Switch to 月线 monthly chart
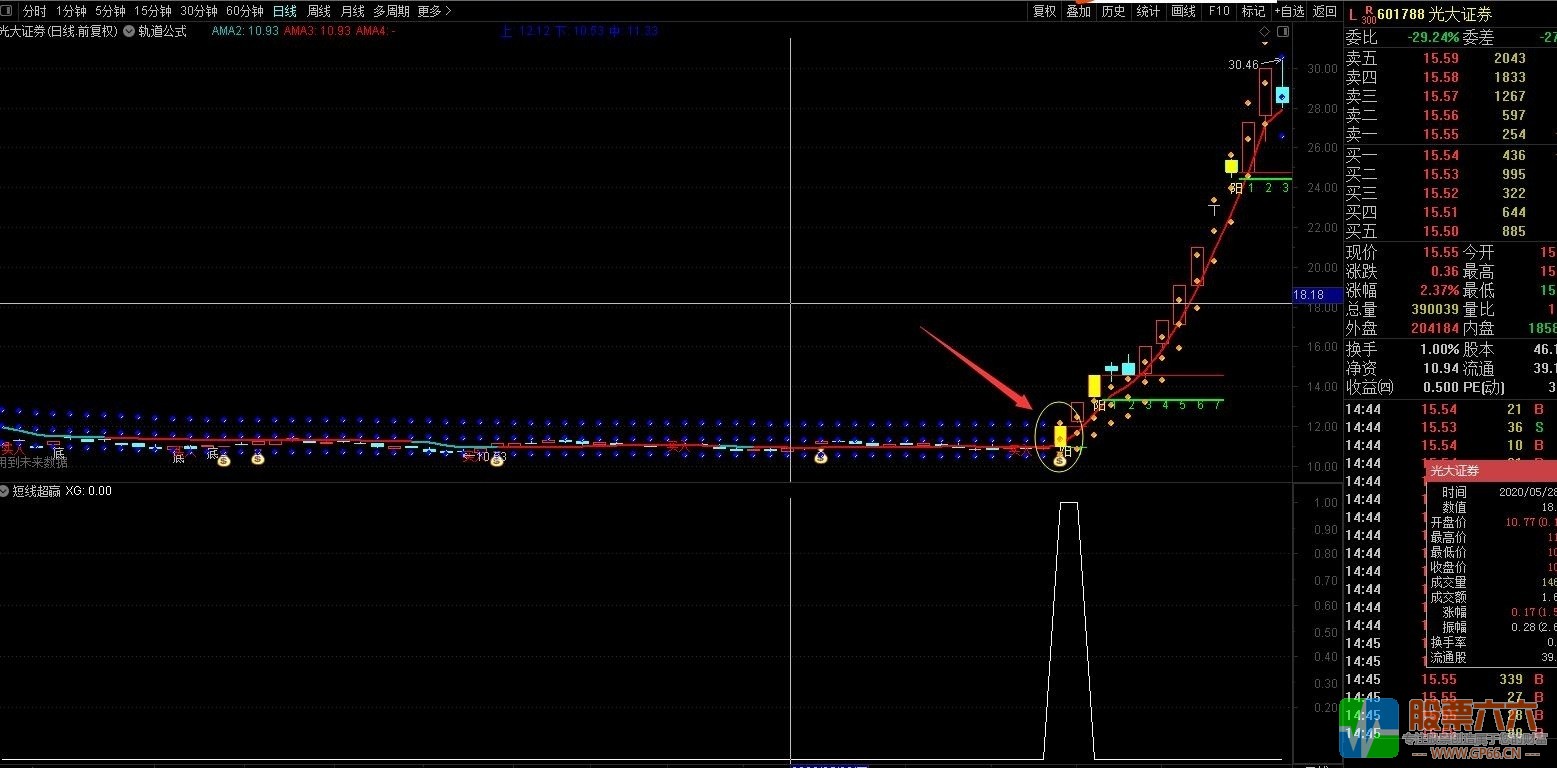 (x=352, y=11)
